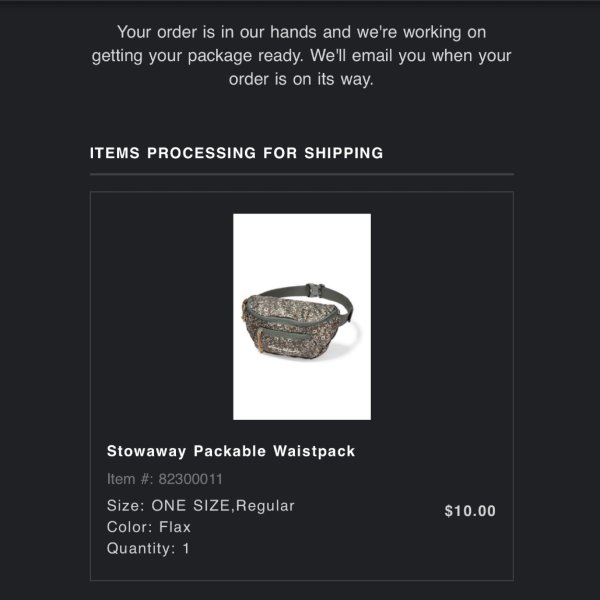
Task: Click the item number digits 82300011
Action: [x=191, y=479]
